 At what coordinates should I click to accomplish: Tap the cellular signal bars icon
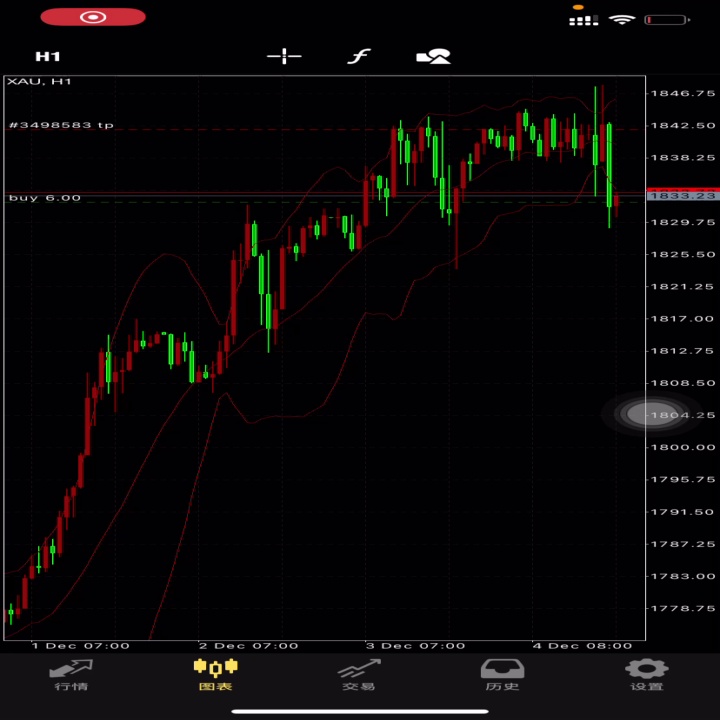click(584, 20)
